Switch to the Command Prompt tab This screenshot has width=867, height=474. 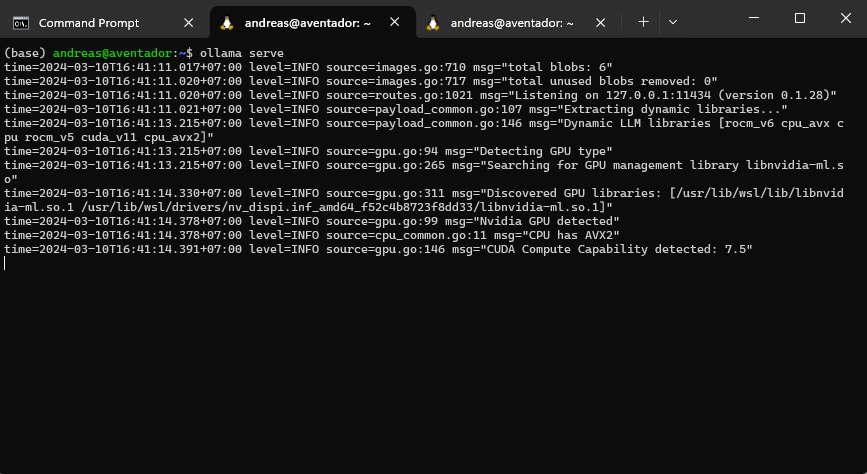(104, 23)
